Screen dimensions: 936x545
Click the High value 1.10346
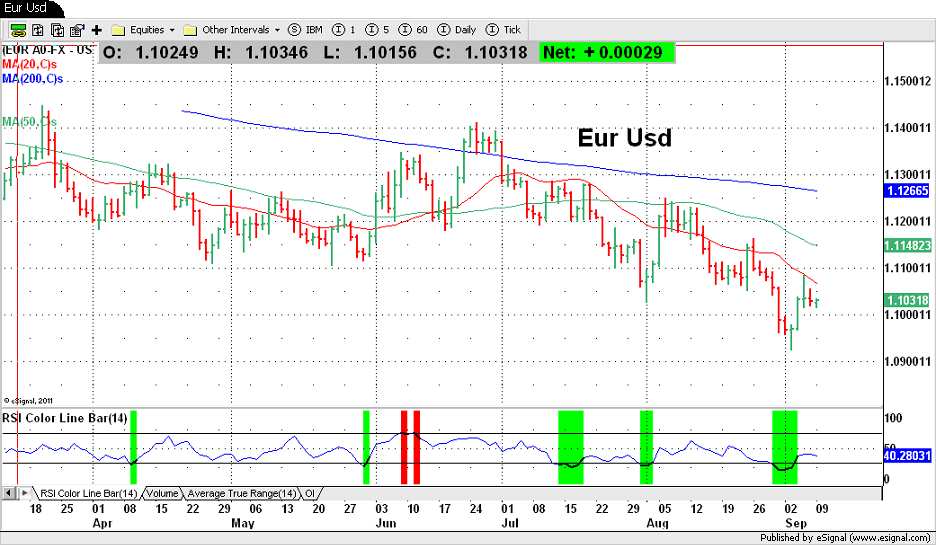coord(276,53)
